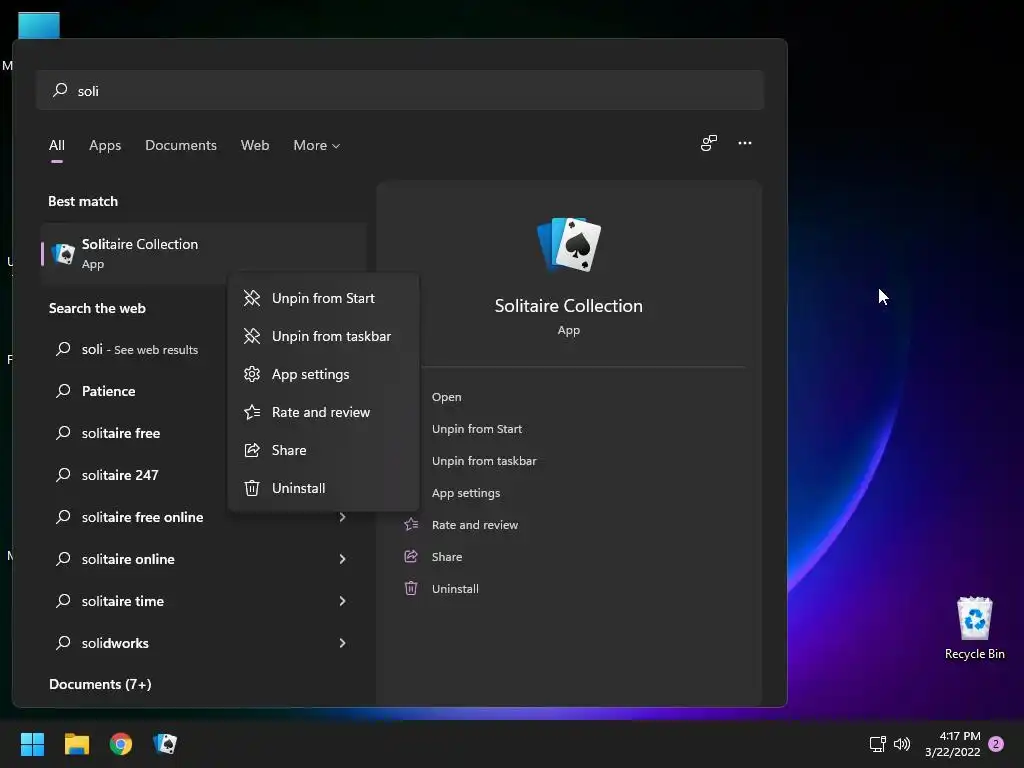Click the network icon in the system tray
Image resolution: width=1024 pixels, height=768 pixels.
[877, 744]
